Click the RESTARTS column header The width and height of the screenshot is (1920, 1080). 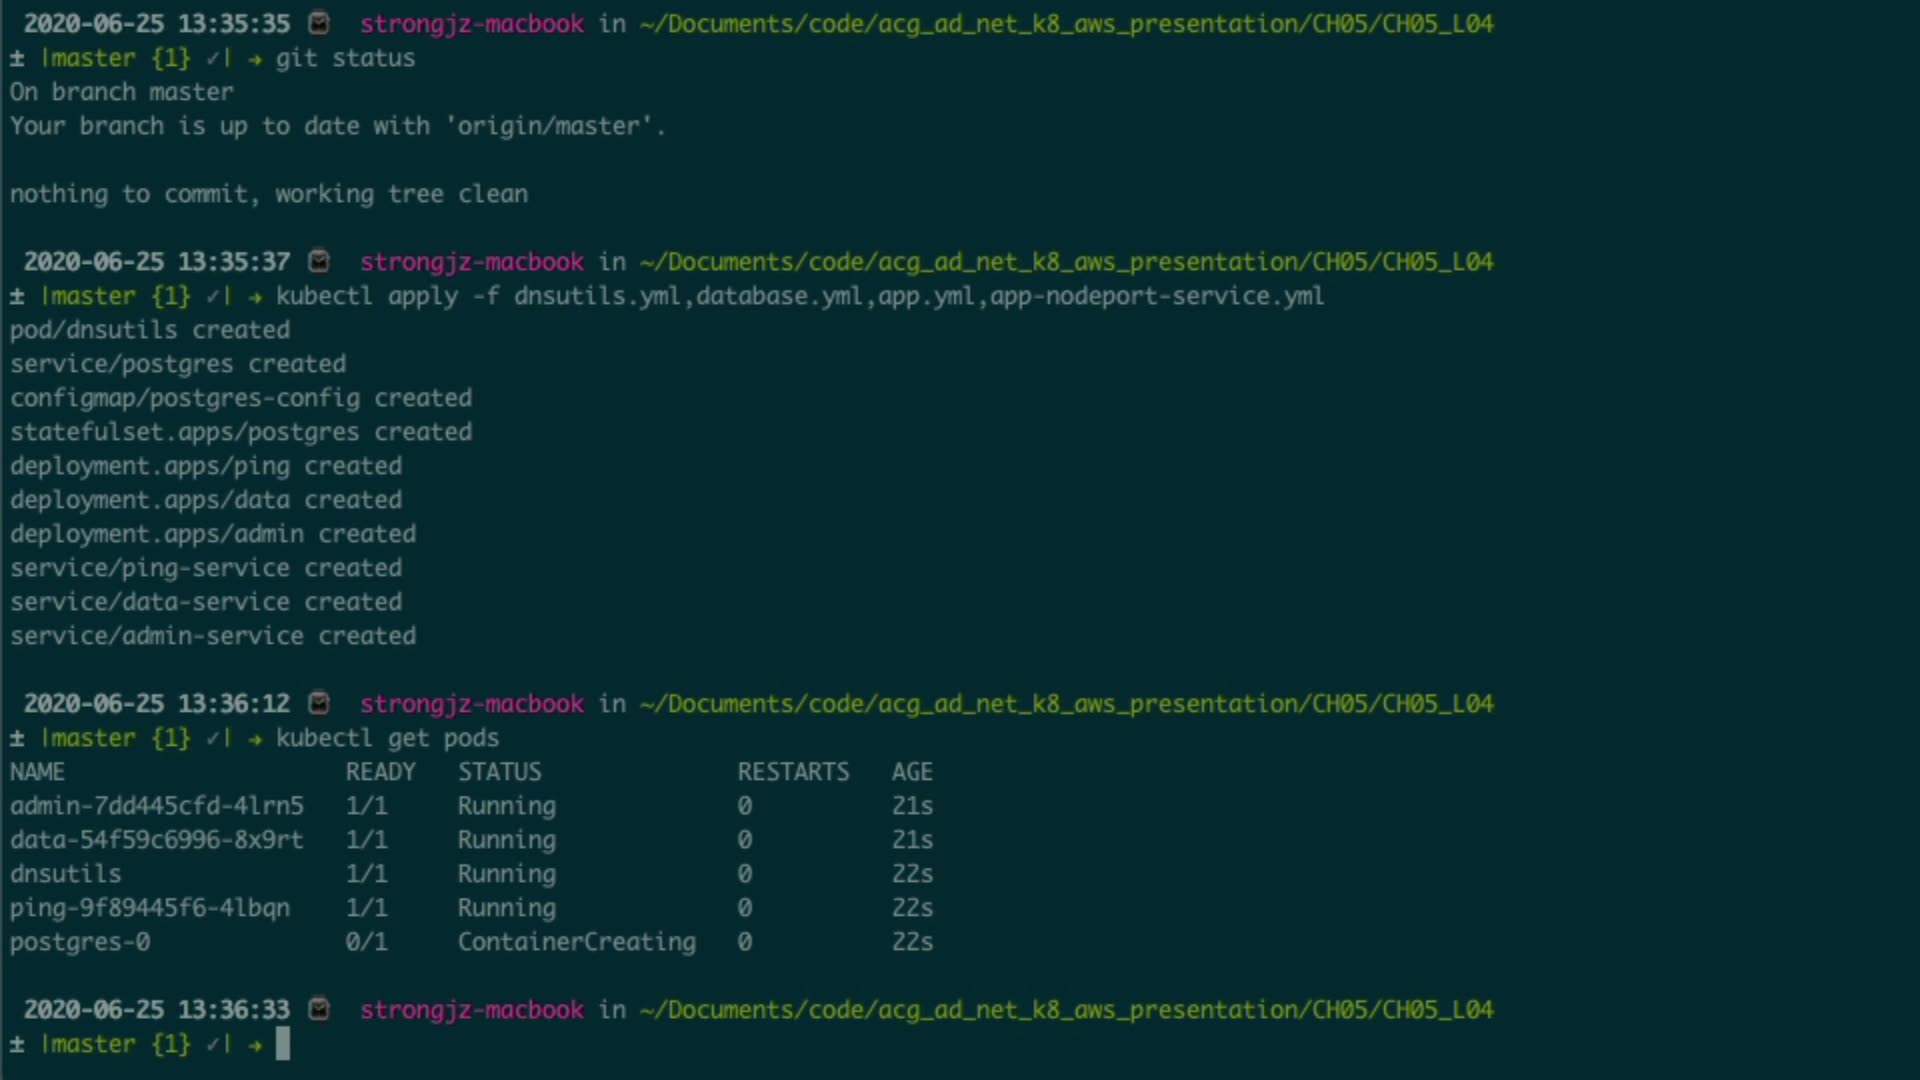tap(793, 772)
